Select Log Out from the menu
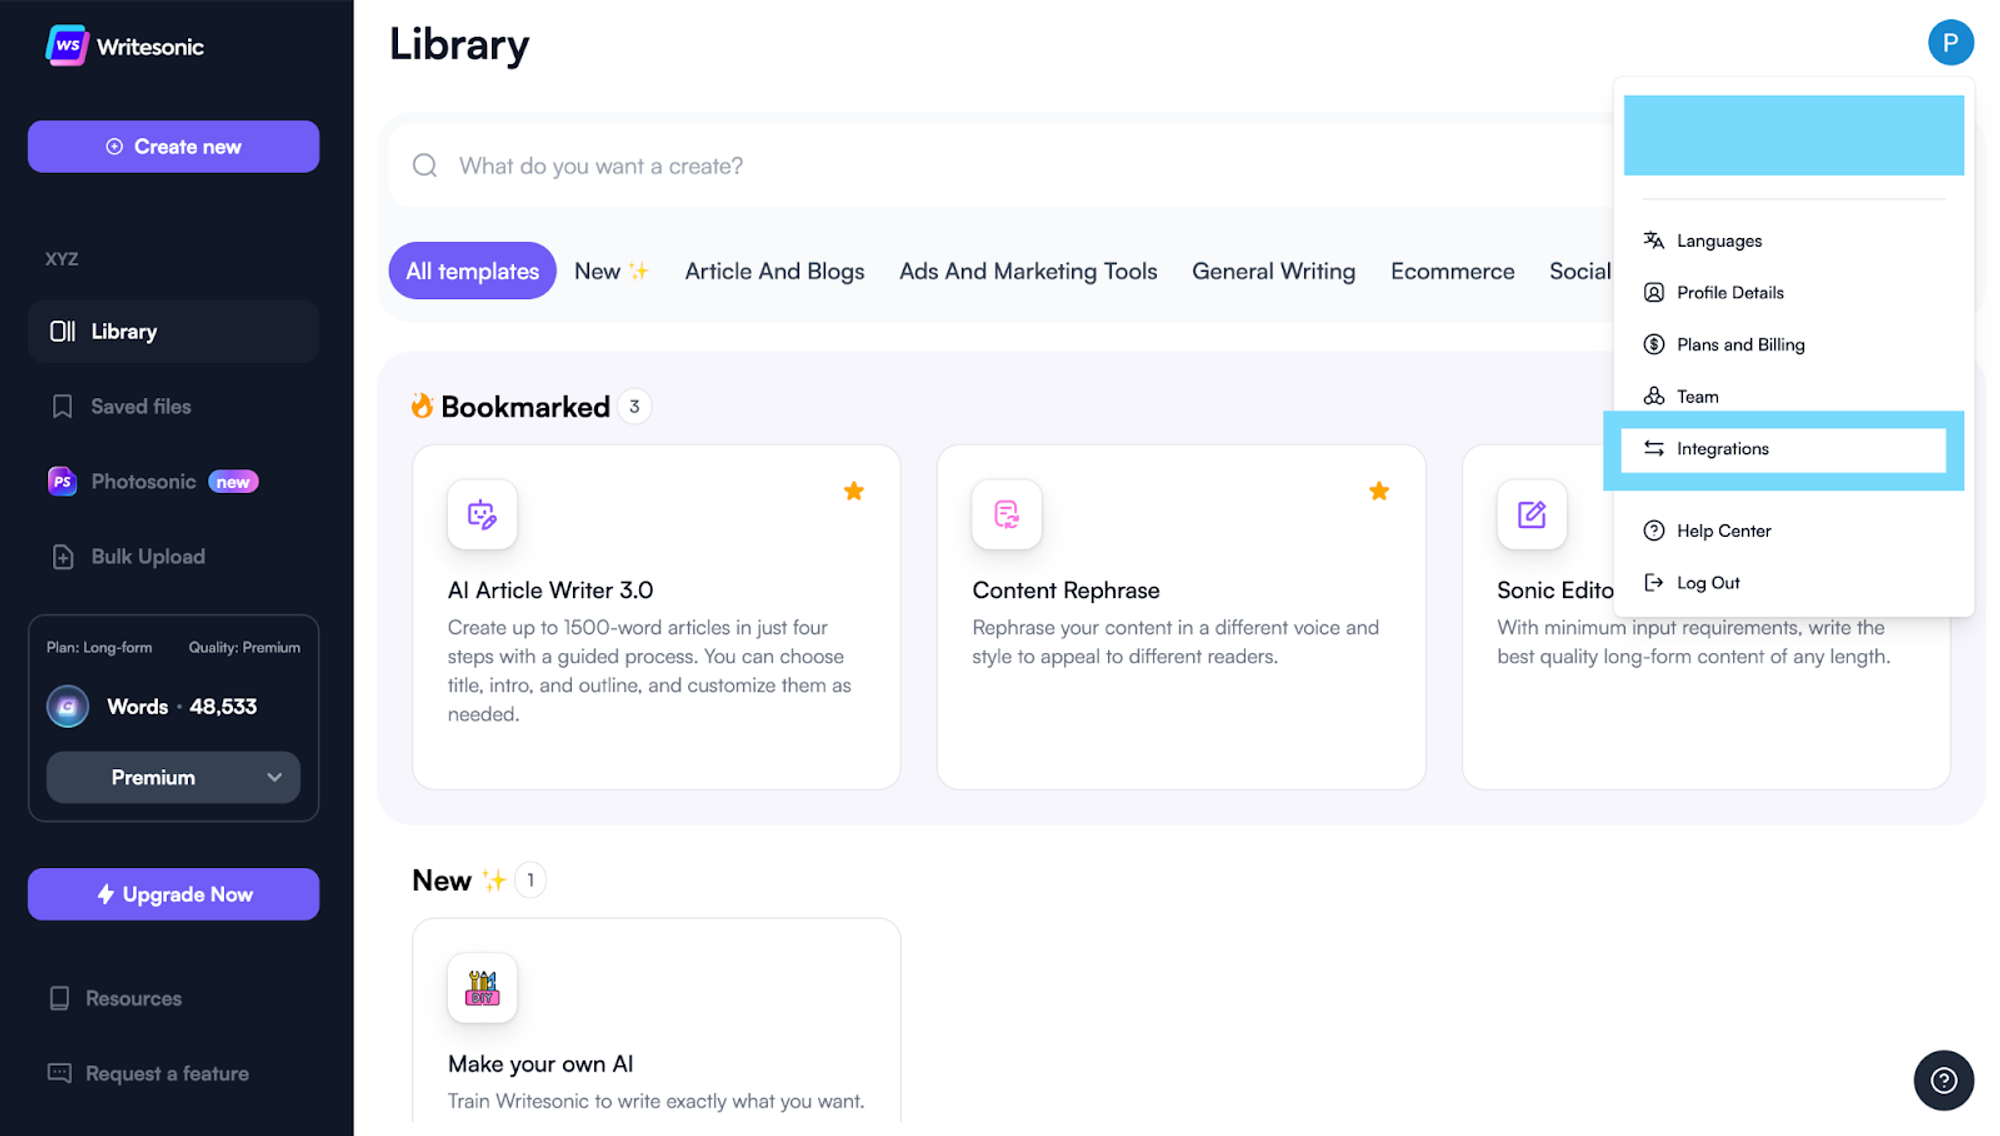The width and height of the screenshot is (2000, 1136). (1707, 583)
